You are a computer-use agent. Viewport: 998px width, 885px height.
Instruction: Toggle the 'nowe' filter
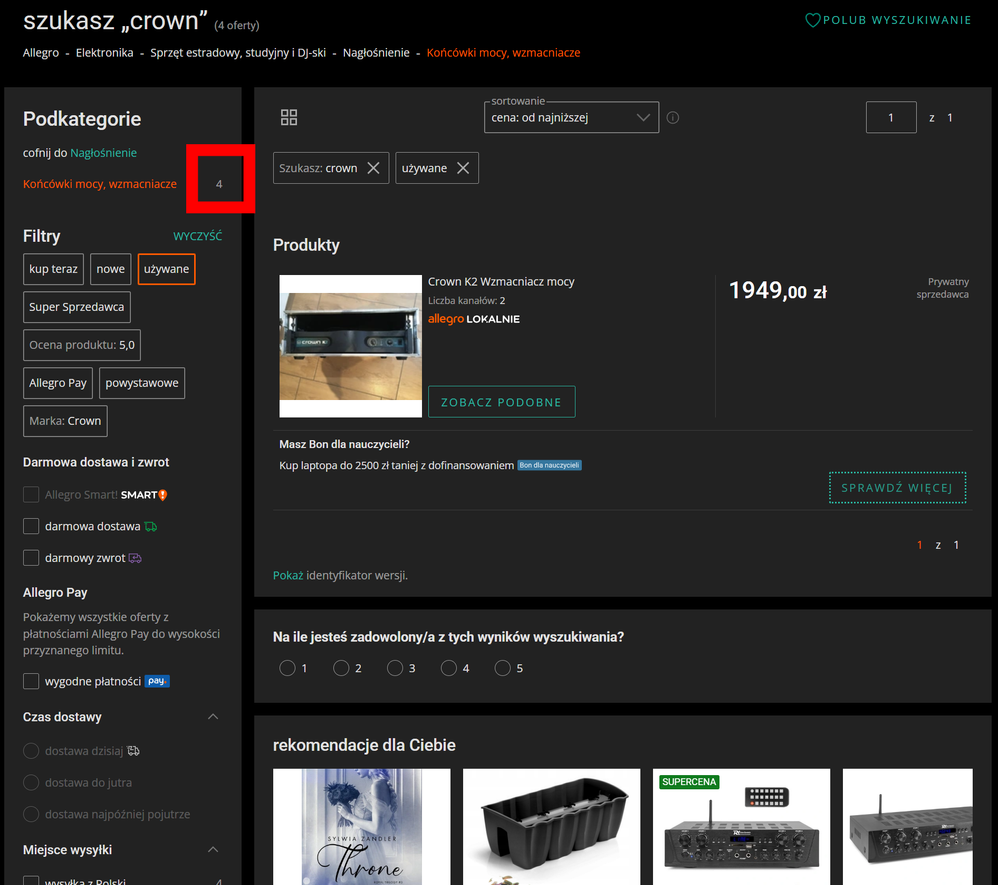[x=111, y=269]
